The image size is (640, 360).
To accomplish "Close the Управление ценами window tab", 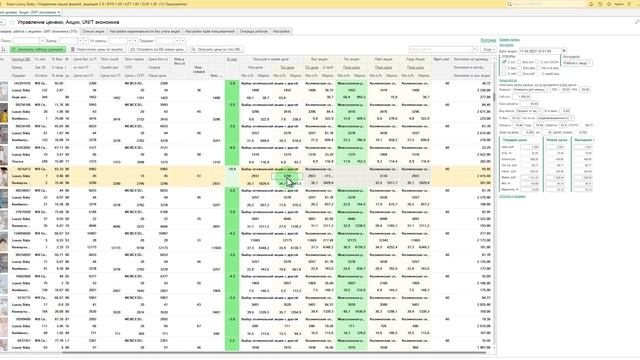I will [x=58, y=12].
